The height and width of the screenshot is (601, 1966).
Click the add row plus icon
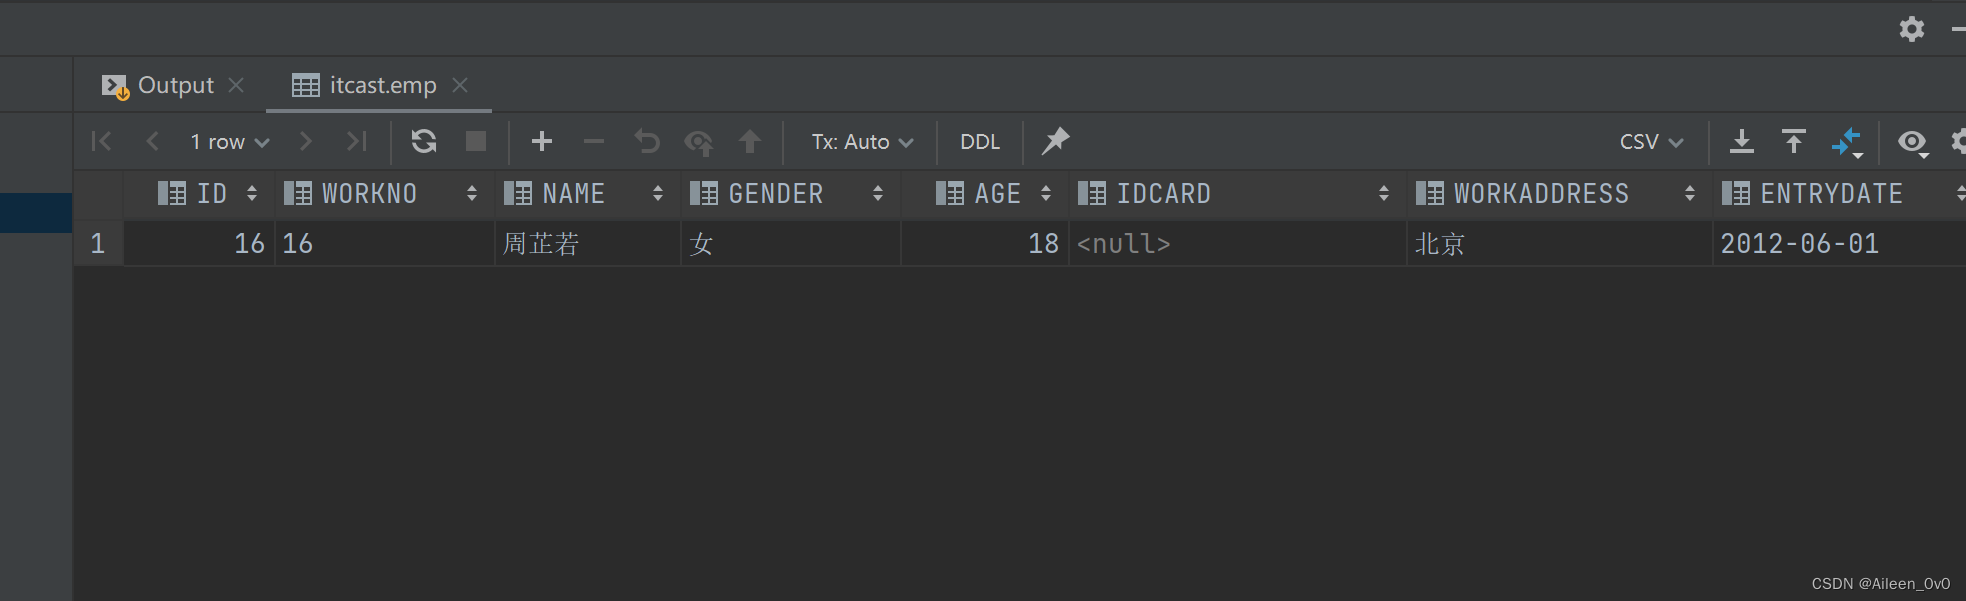[542, 141]
